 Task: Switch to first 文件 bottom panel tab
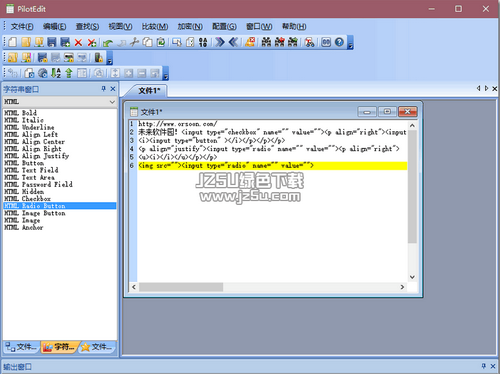pyautogui.click(x=22, y=347)
